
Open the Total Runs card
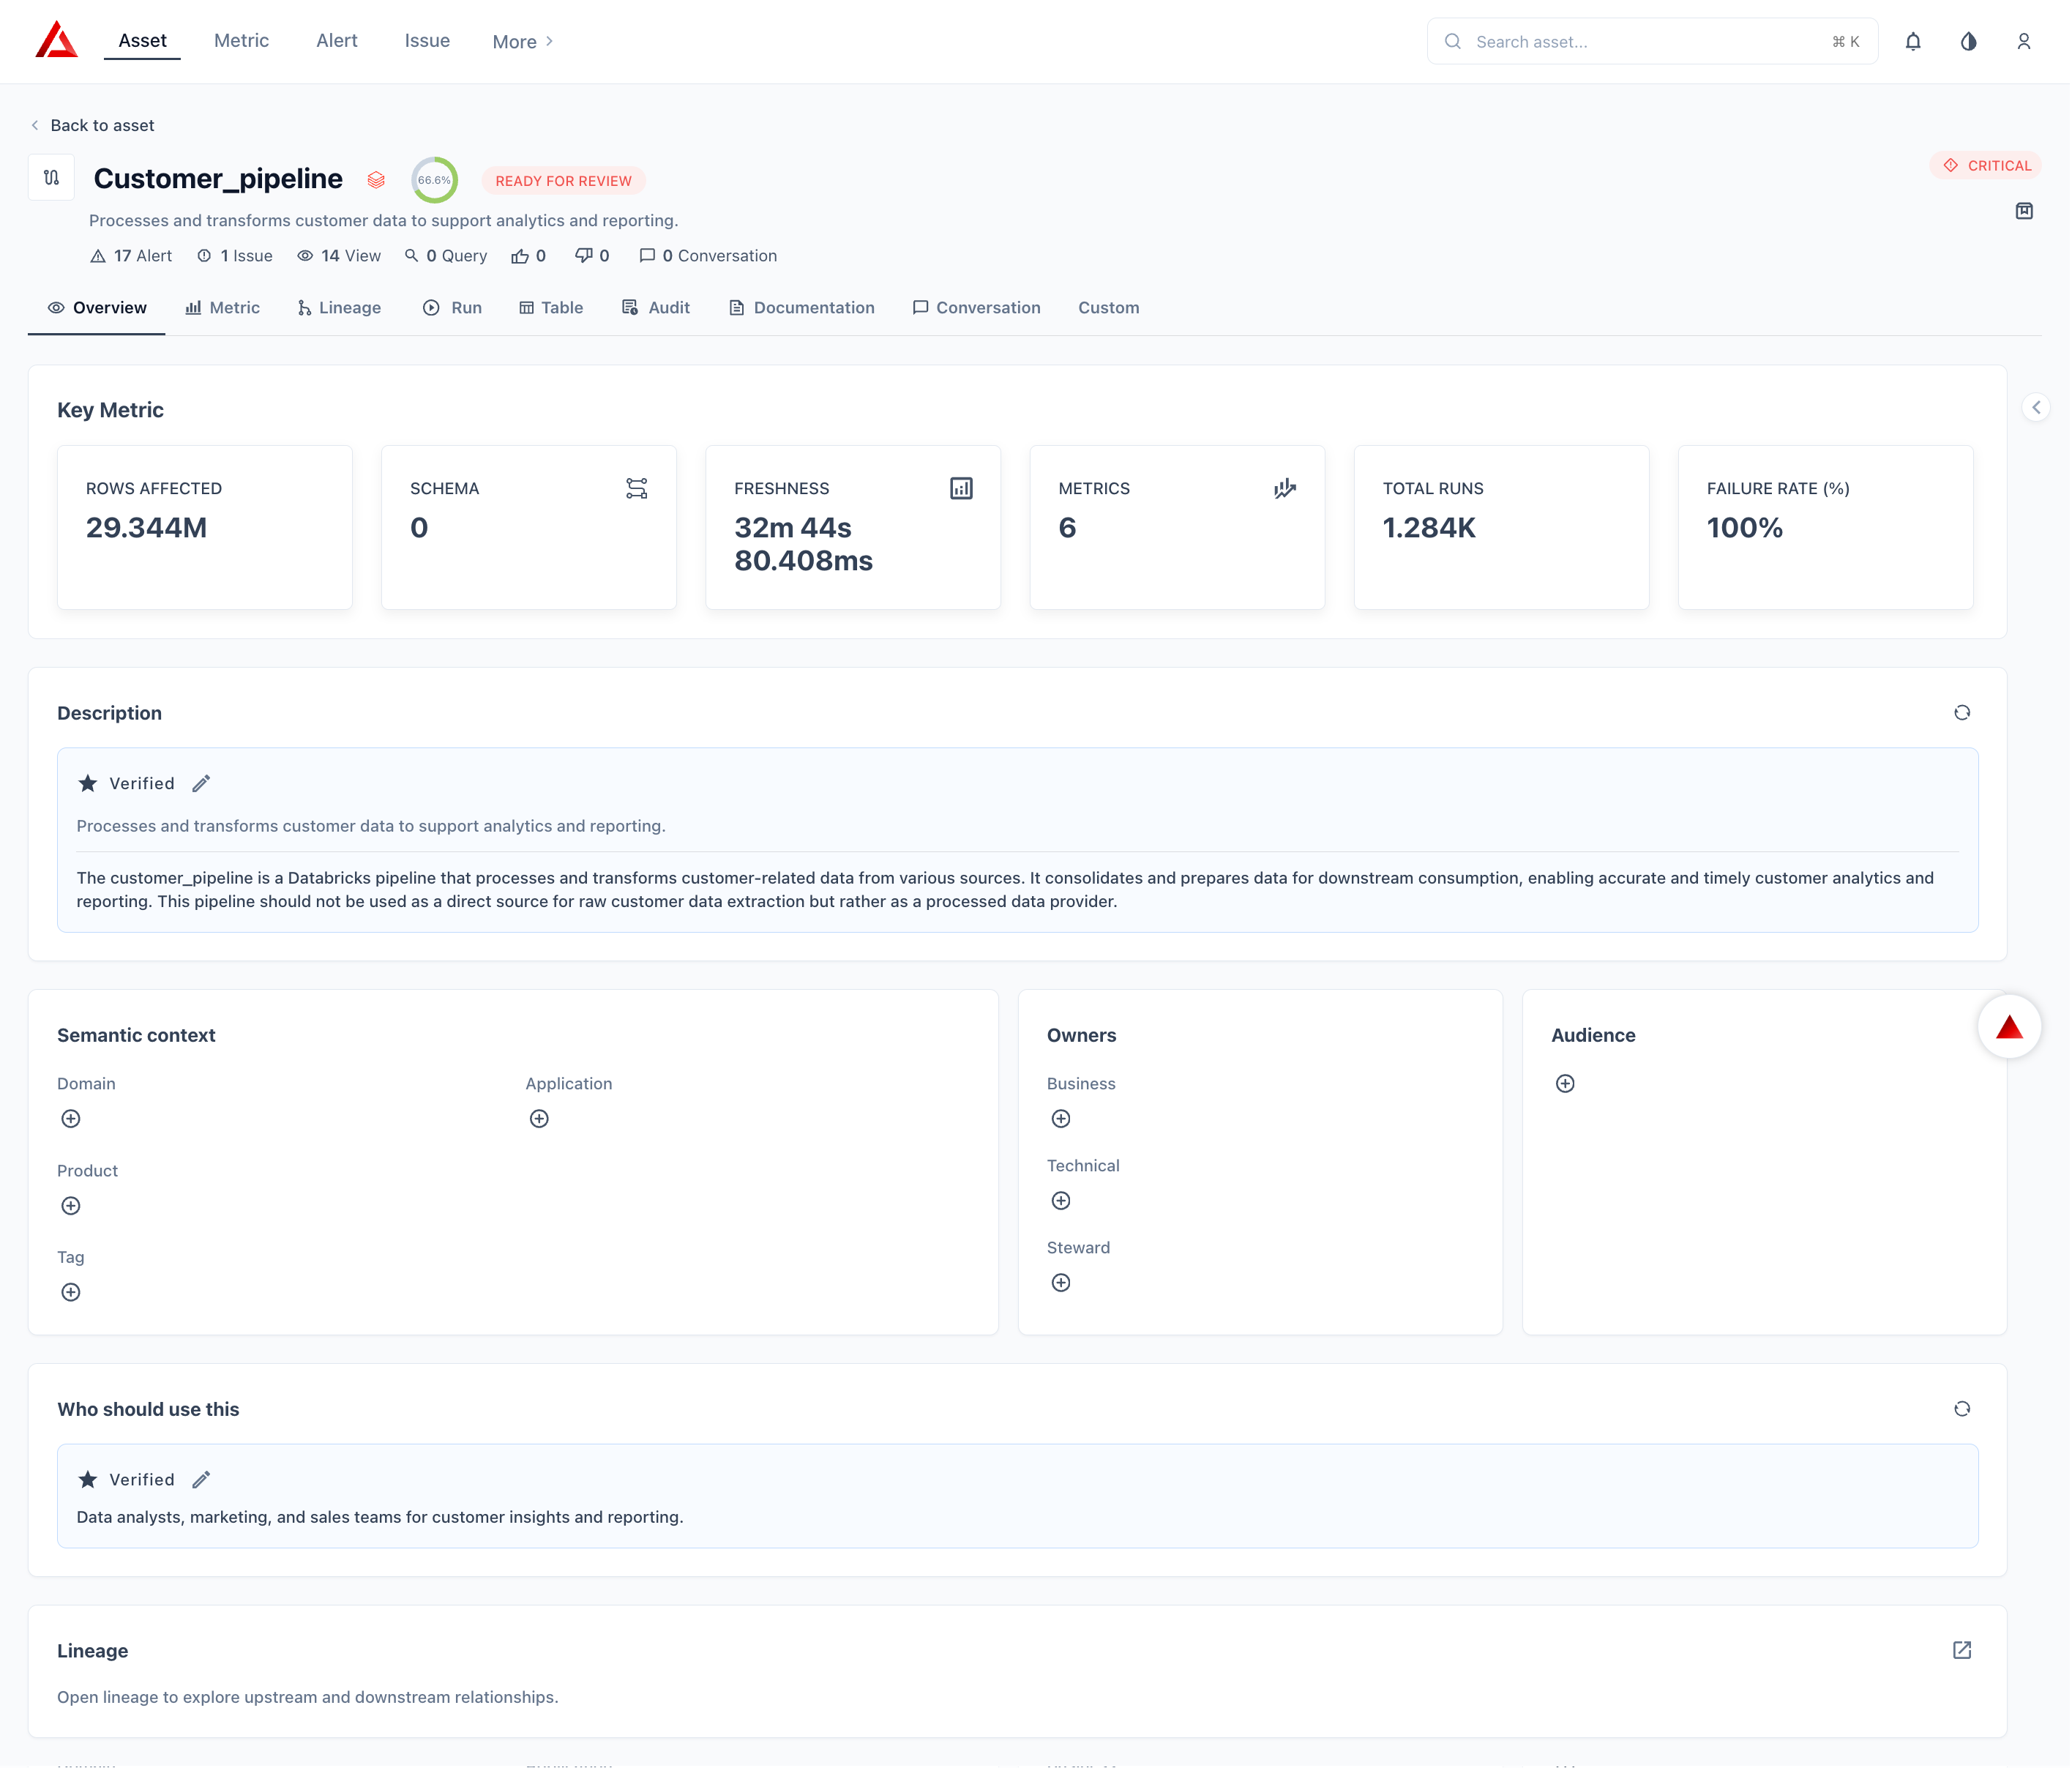(1502, 527)
